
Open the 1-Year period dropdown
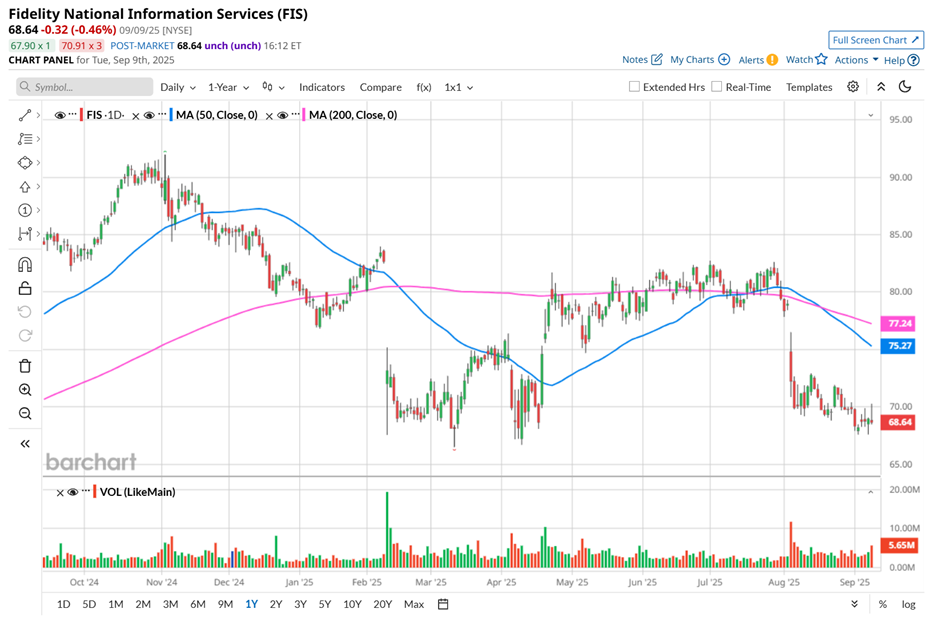tap(228, 87)
